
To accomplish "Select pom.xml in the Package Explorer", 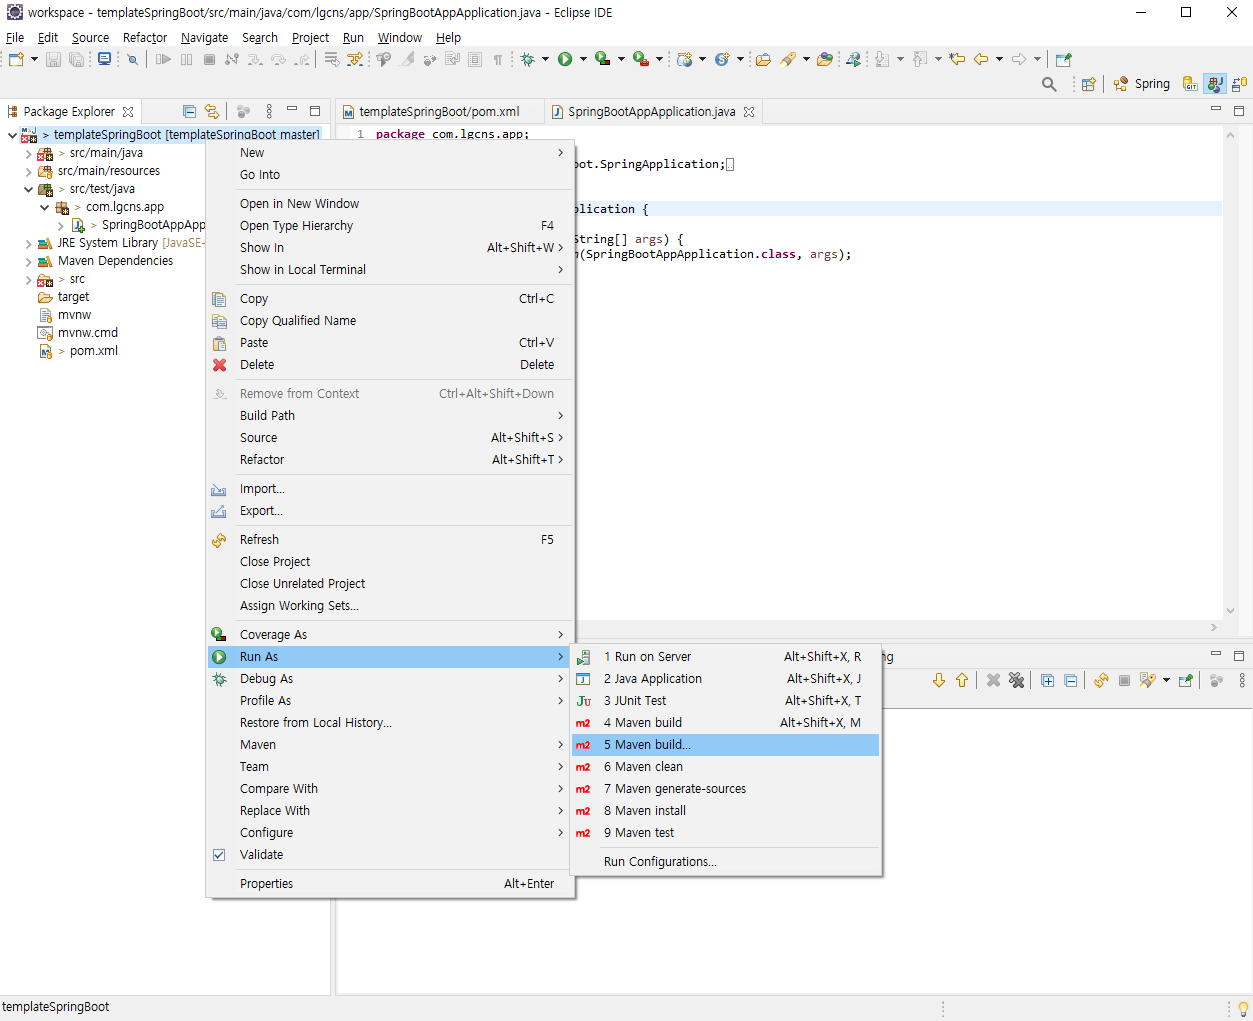I will (93, 351).
